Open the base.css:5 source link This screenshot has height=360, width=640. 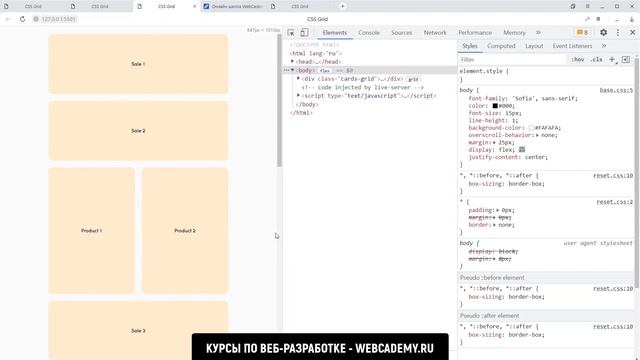(x=616, y=90)
